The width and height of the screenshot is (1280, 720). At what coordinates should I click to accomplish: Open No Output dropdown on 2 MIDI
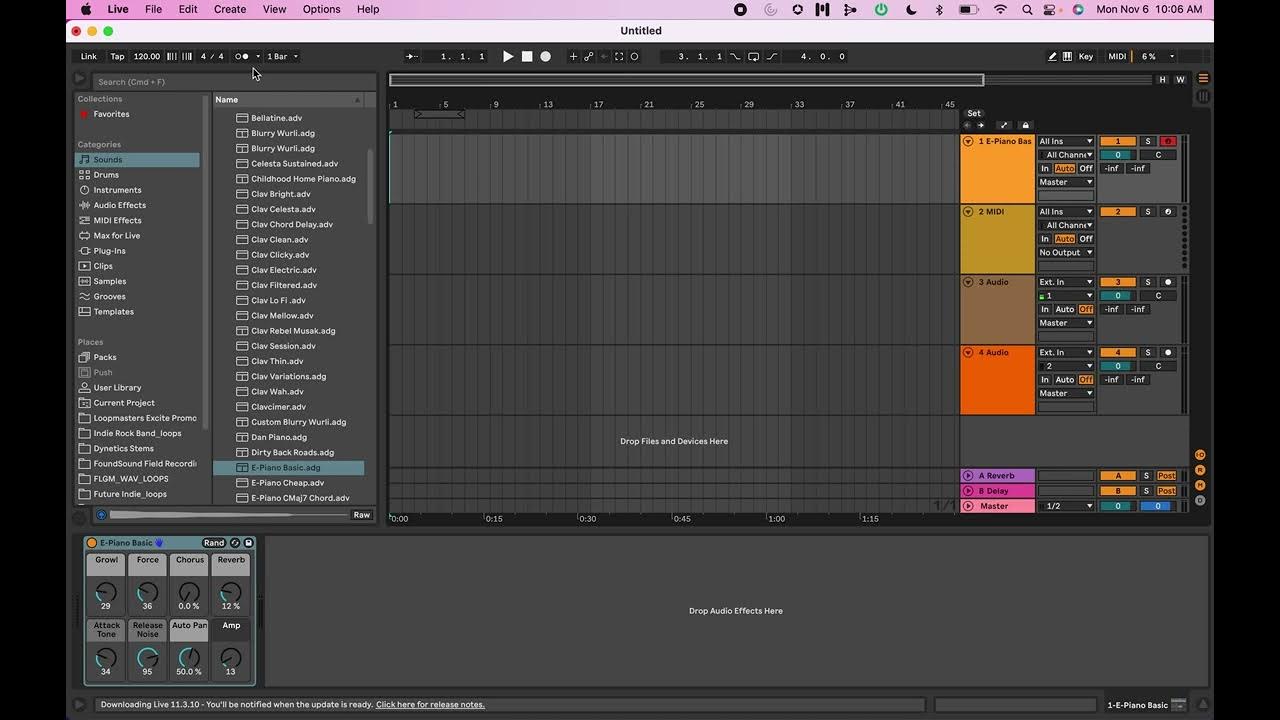click(x=1066, y=252)
